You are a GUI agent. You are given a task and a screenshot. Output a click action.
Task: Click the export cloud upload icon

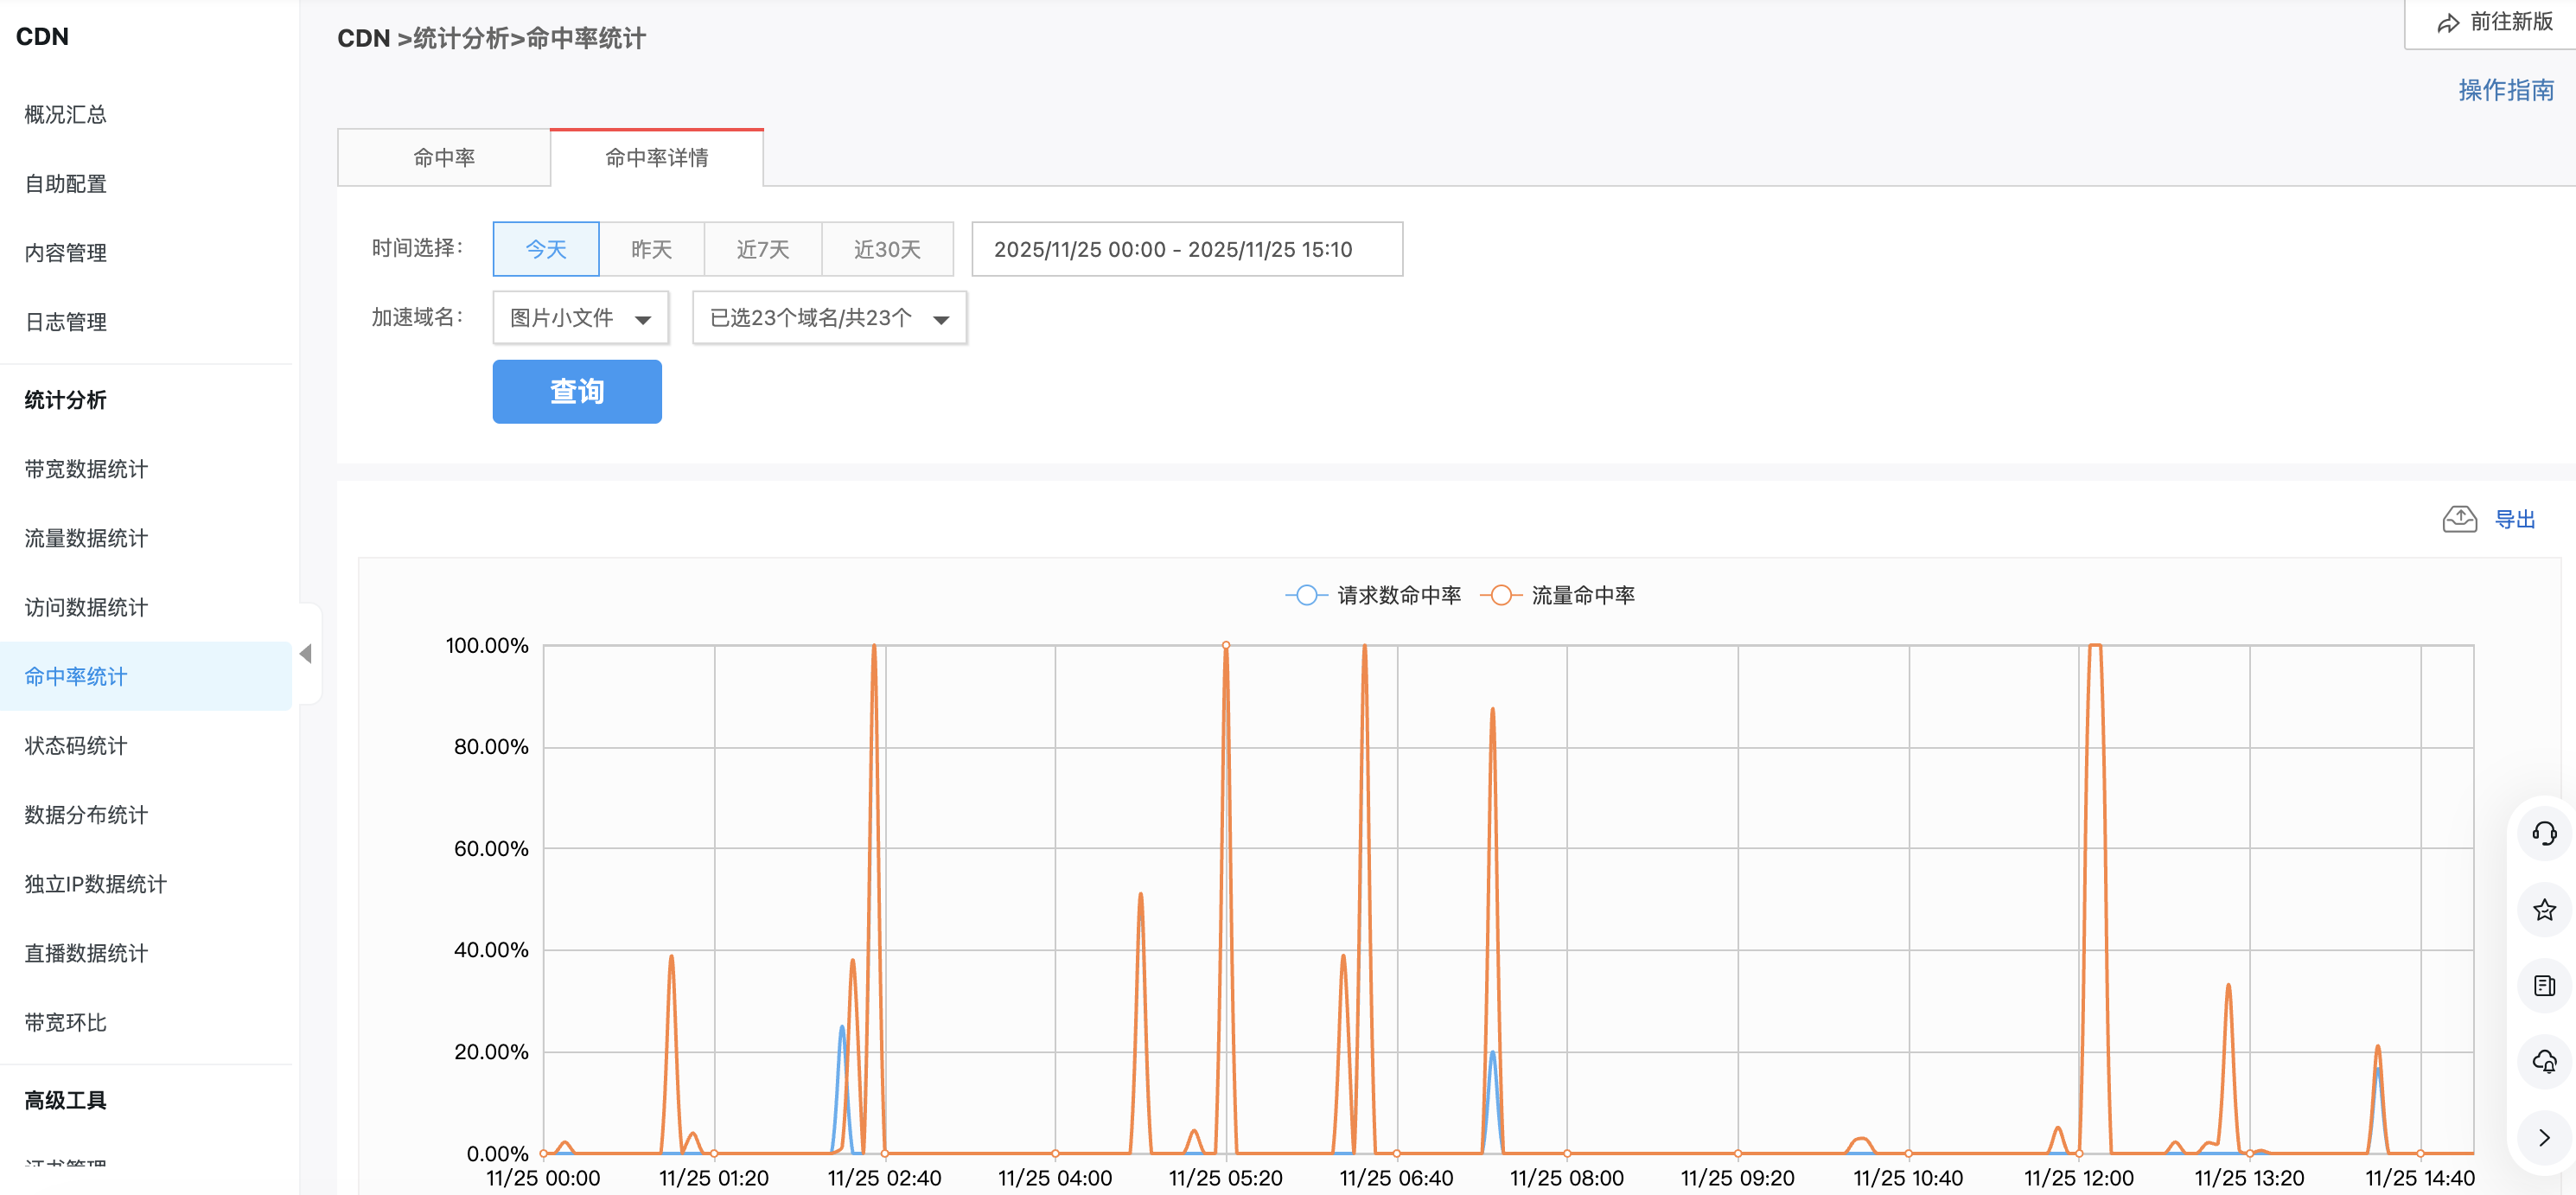coord(2459,519)
